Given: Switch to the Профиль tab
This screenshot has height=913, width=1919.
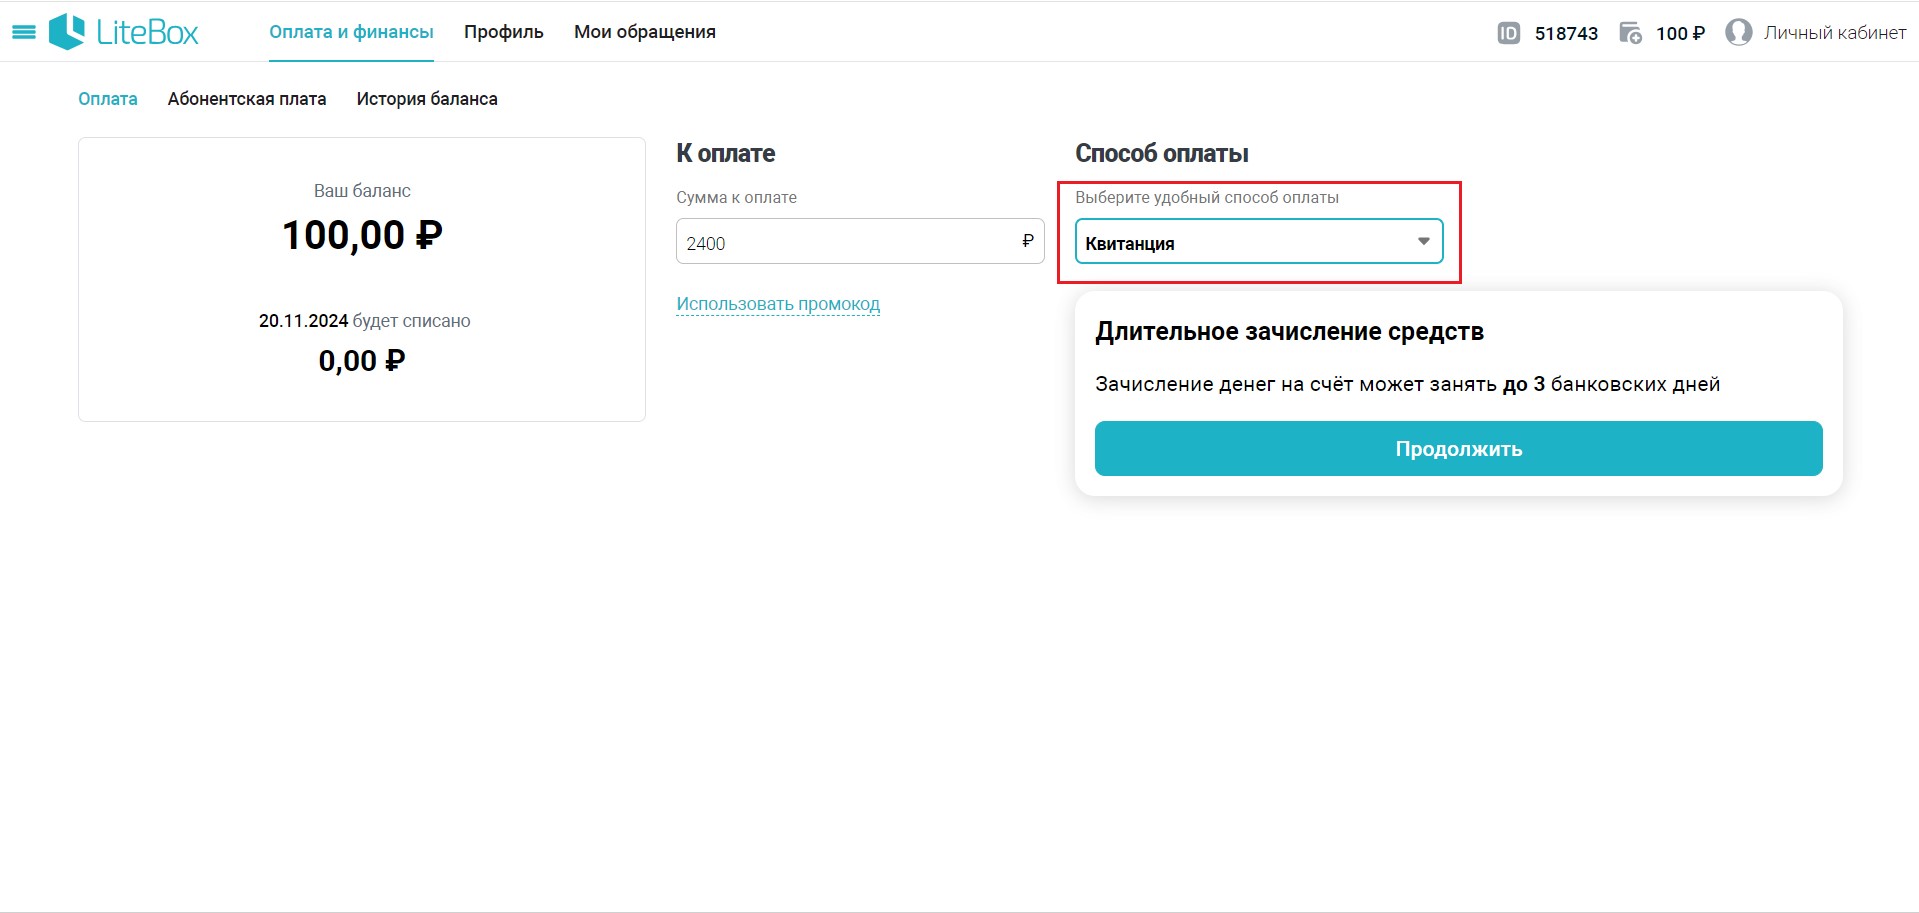Looking at the screenshot, I should (x=504, y=32).
